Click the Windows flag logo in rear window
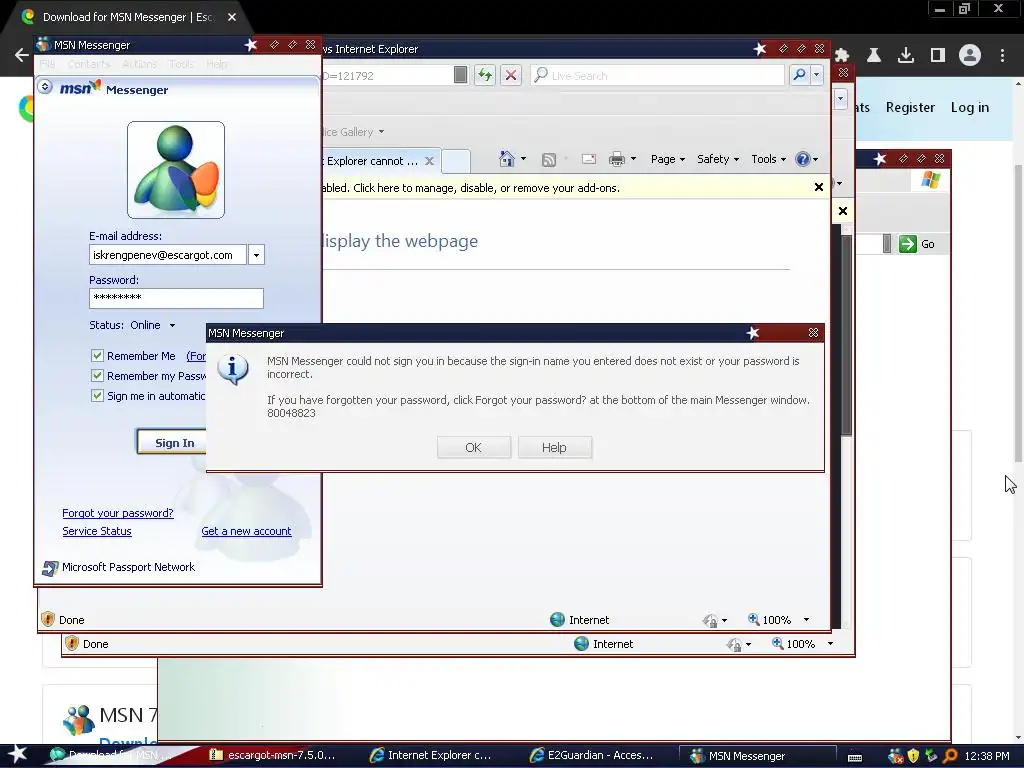The height and width of the screenshot is (768, 1024). [x=930, y=180]
